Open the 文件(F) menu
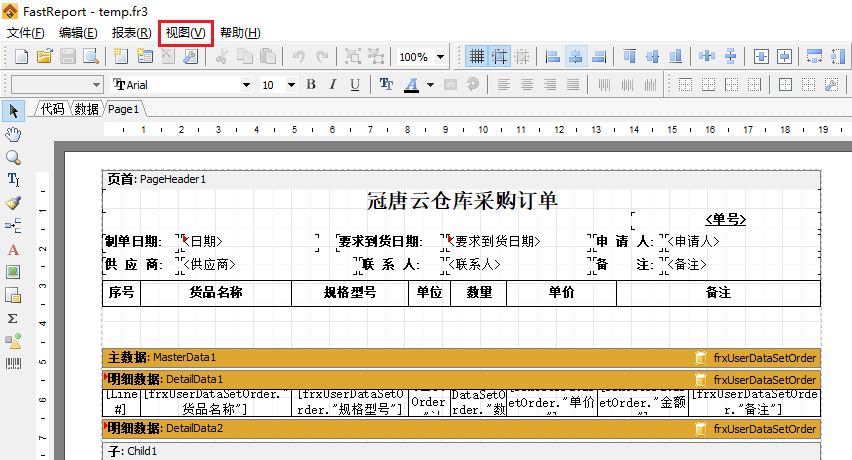 [x=26, y=33]
